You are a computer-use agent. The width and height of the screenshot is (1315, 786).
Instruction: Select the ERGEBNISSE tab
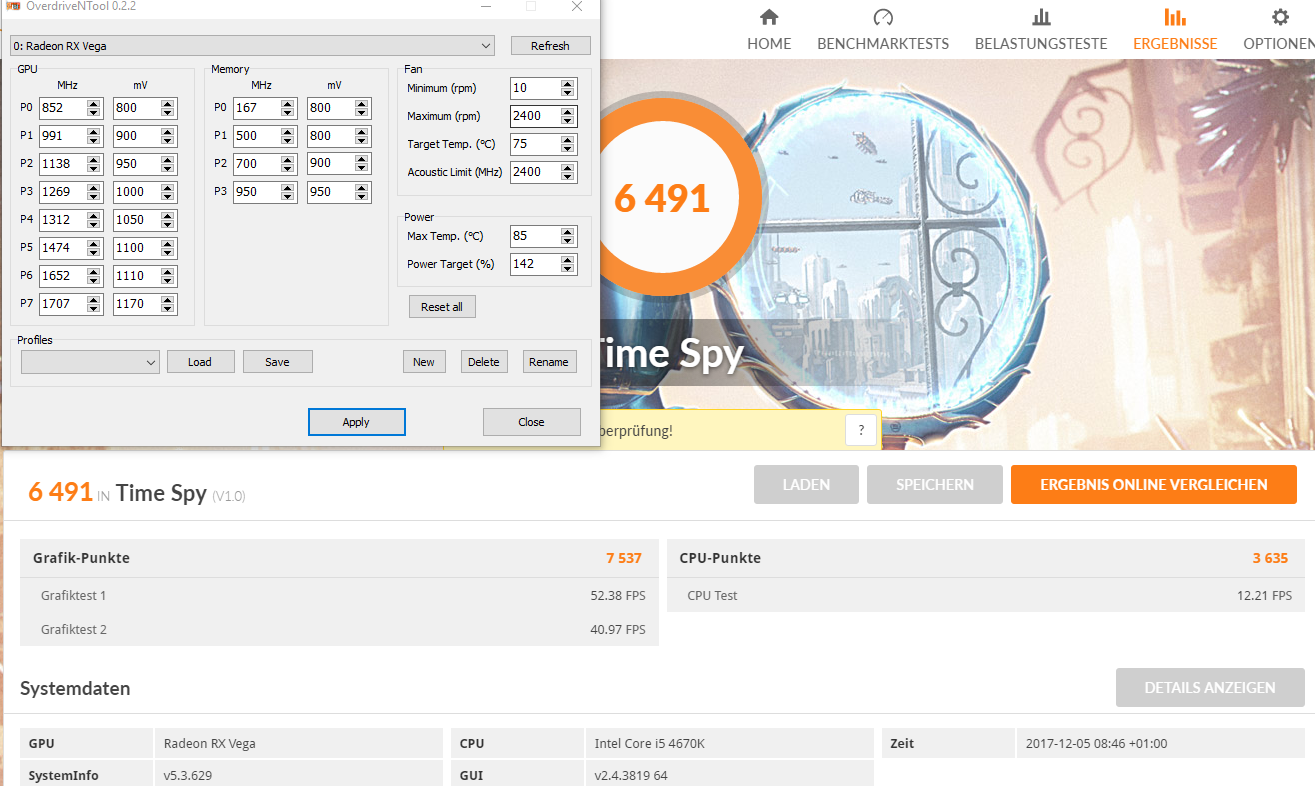point(1175,29)
